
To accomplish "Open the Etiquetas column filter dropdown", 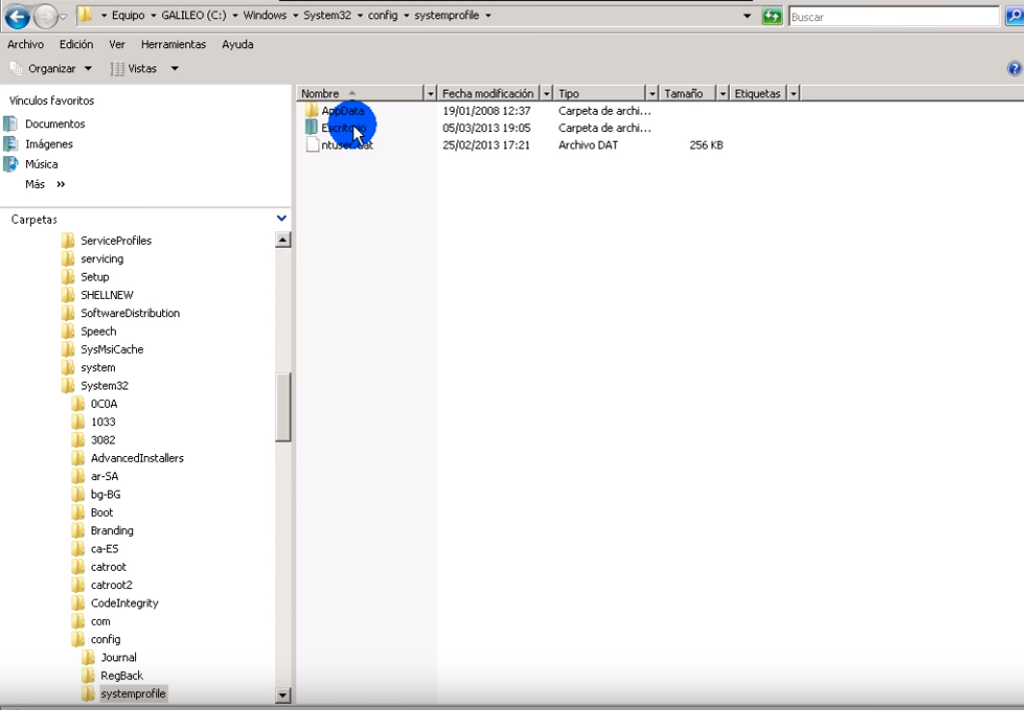I will coord(793,93).
